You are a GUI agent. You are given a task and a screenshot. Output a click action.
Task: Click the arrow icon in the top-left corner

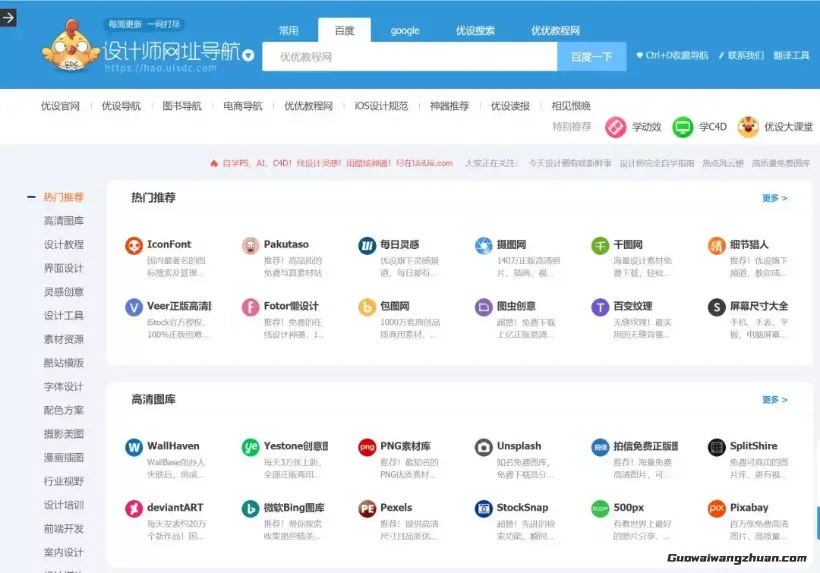pyautogui.click(x=8, y=18)
